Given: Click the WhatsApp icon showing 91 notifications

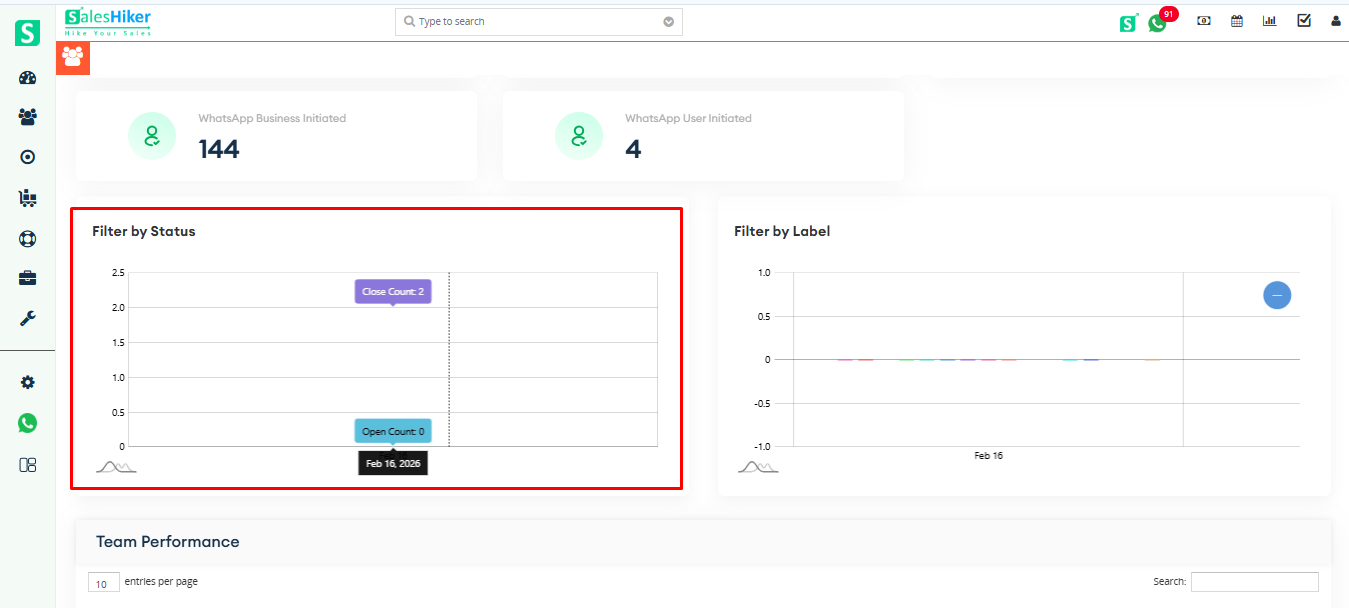Looking at the screenshot, I should point(1157,21).
